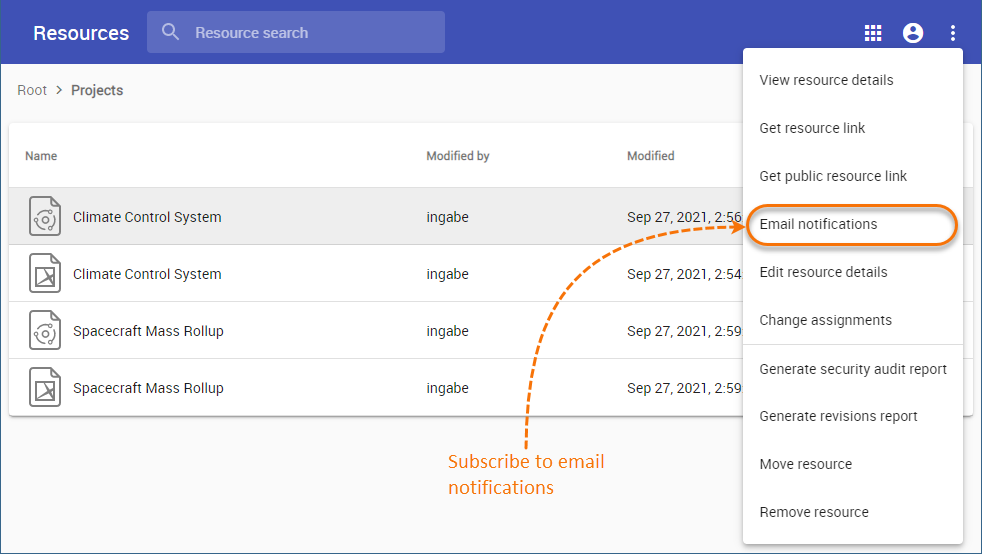Image resolution: width=982 pixels, height=554 pixels.
Task: Choose Generate security audit report
Action: 853,369
